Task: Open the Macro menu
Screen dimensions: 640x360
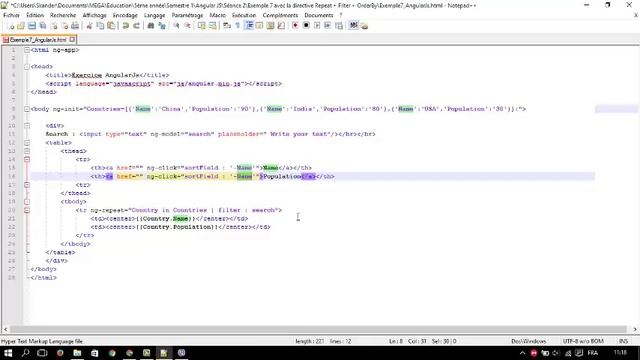Action: (218, 15)
